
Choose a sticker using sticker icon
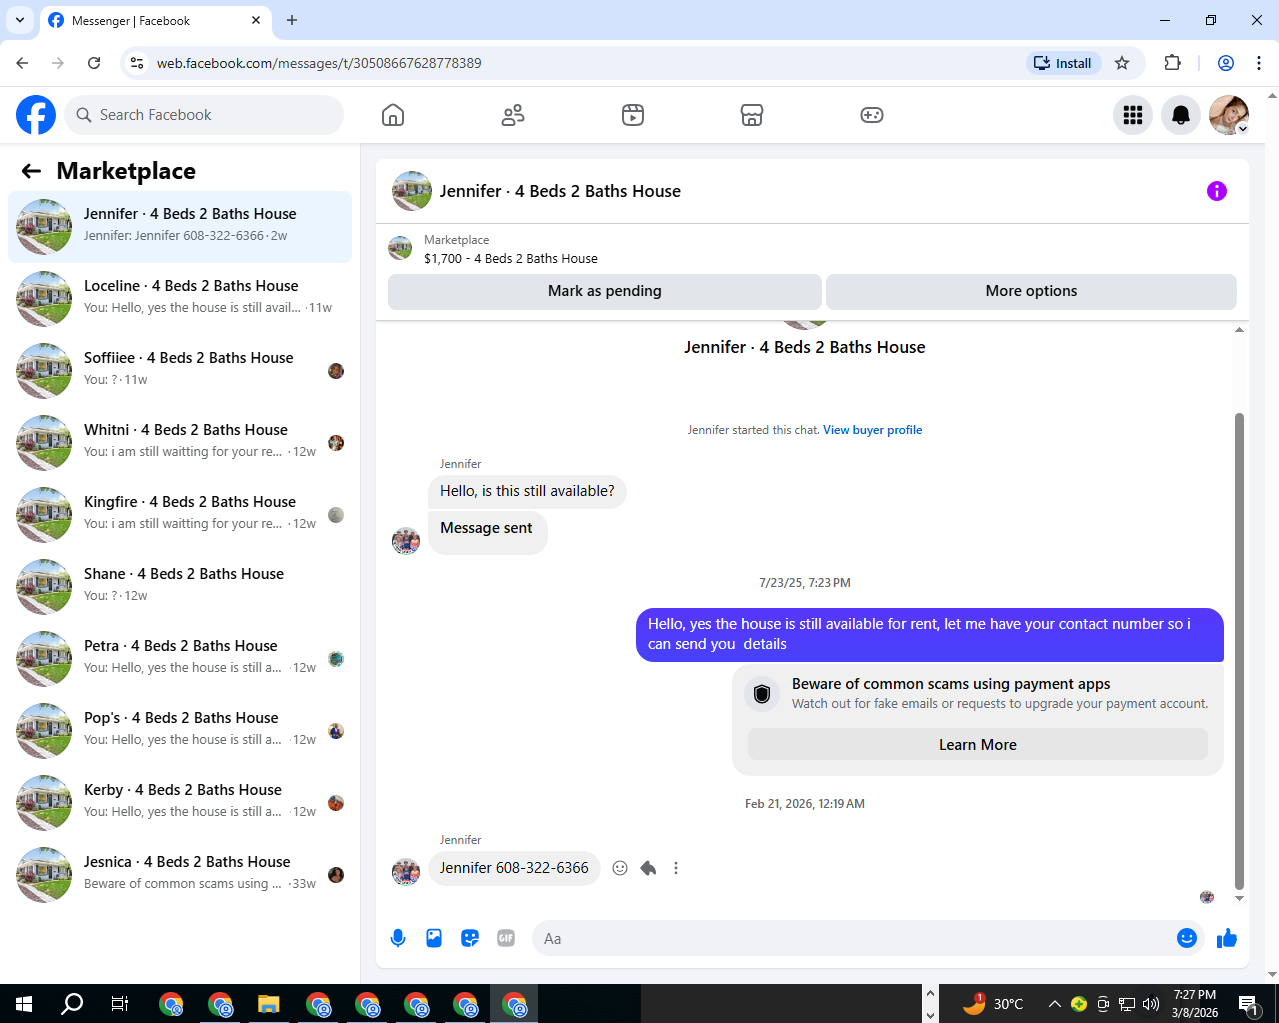(470, 938)
